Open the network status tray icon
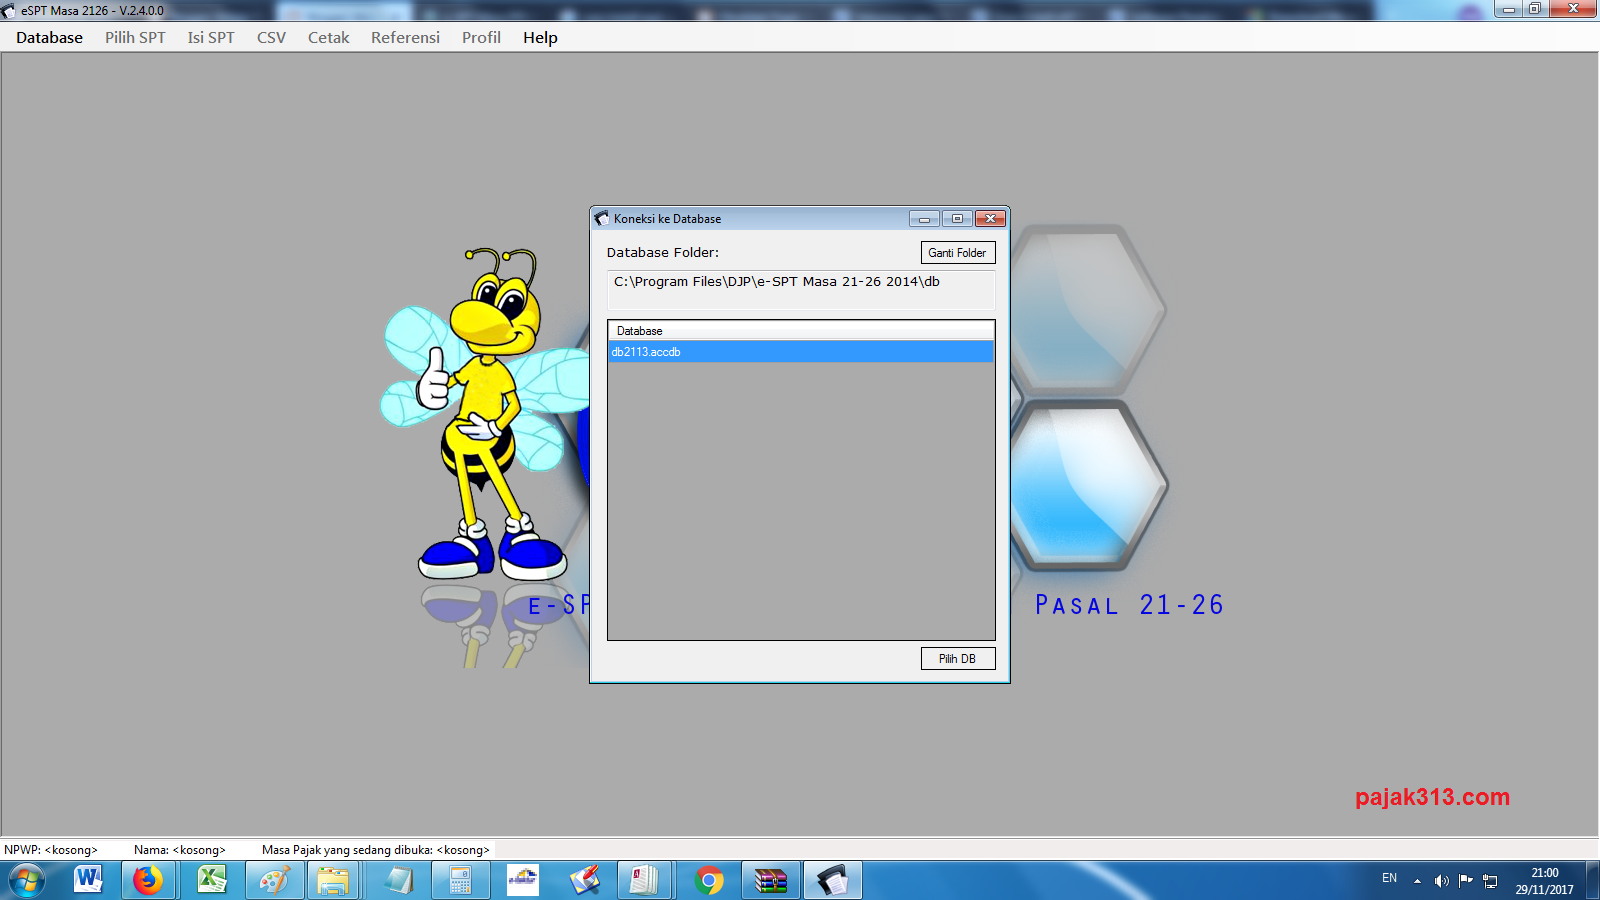1600x900 pixels. pyautogui.click(x=1490, y=881)
